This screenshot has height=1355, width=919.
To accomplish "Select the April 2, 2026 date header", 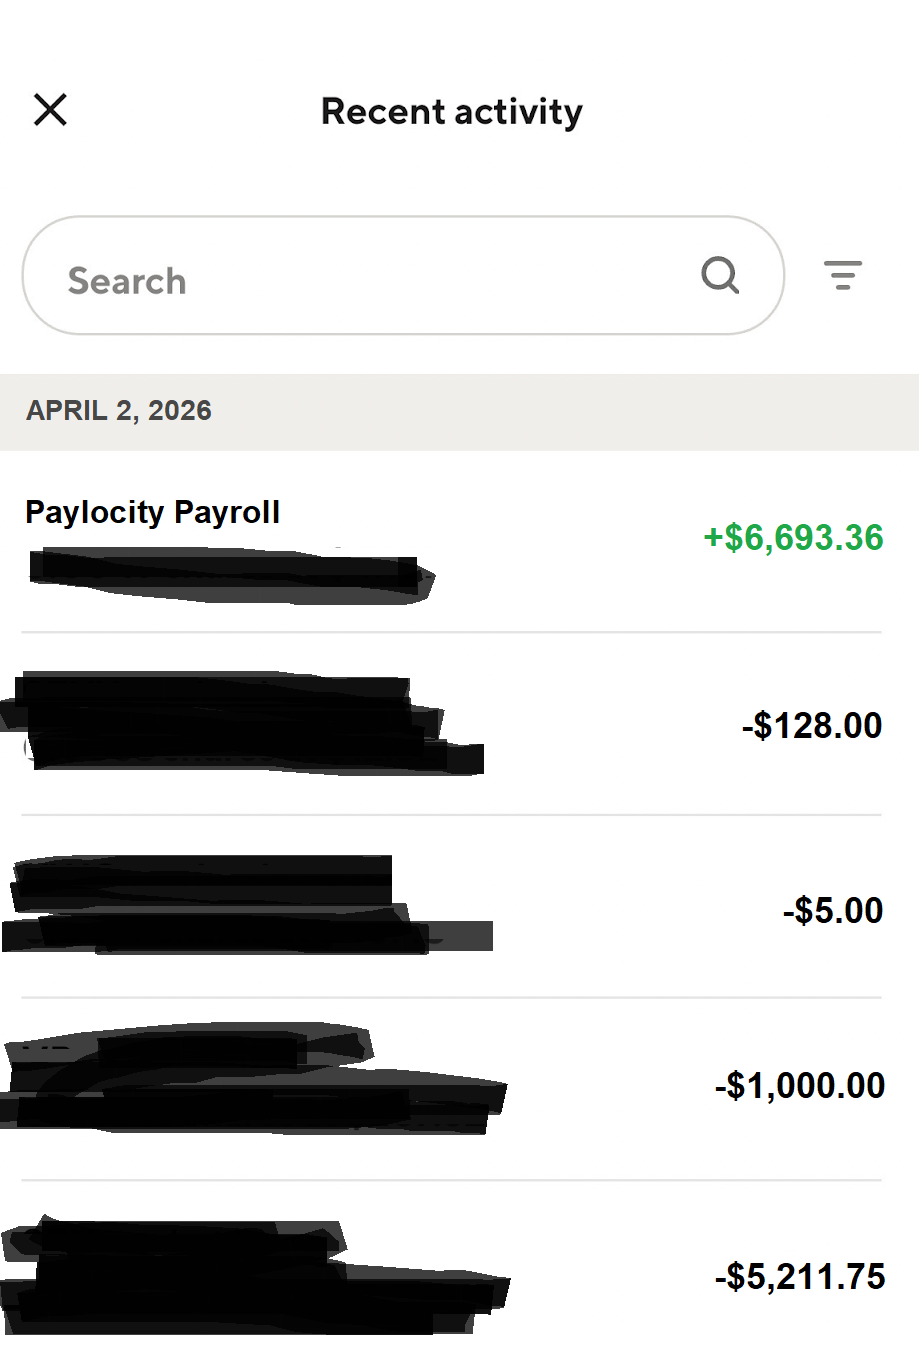I will click(x=119, y=411).
